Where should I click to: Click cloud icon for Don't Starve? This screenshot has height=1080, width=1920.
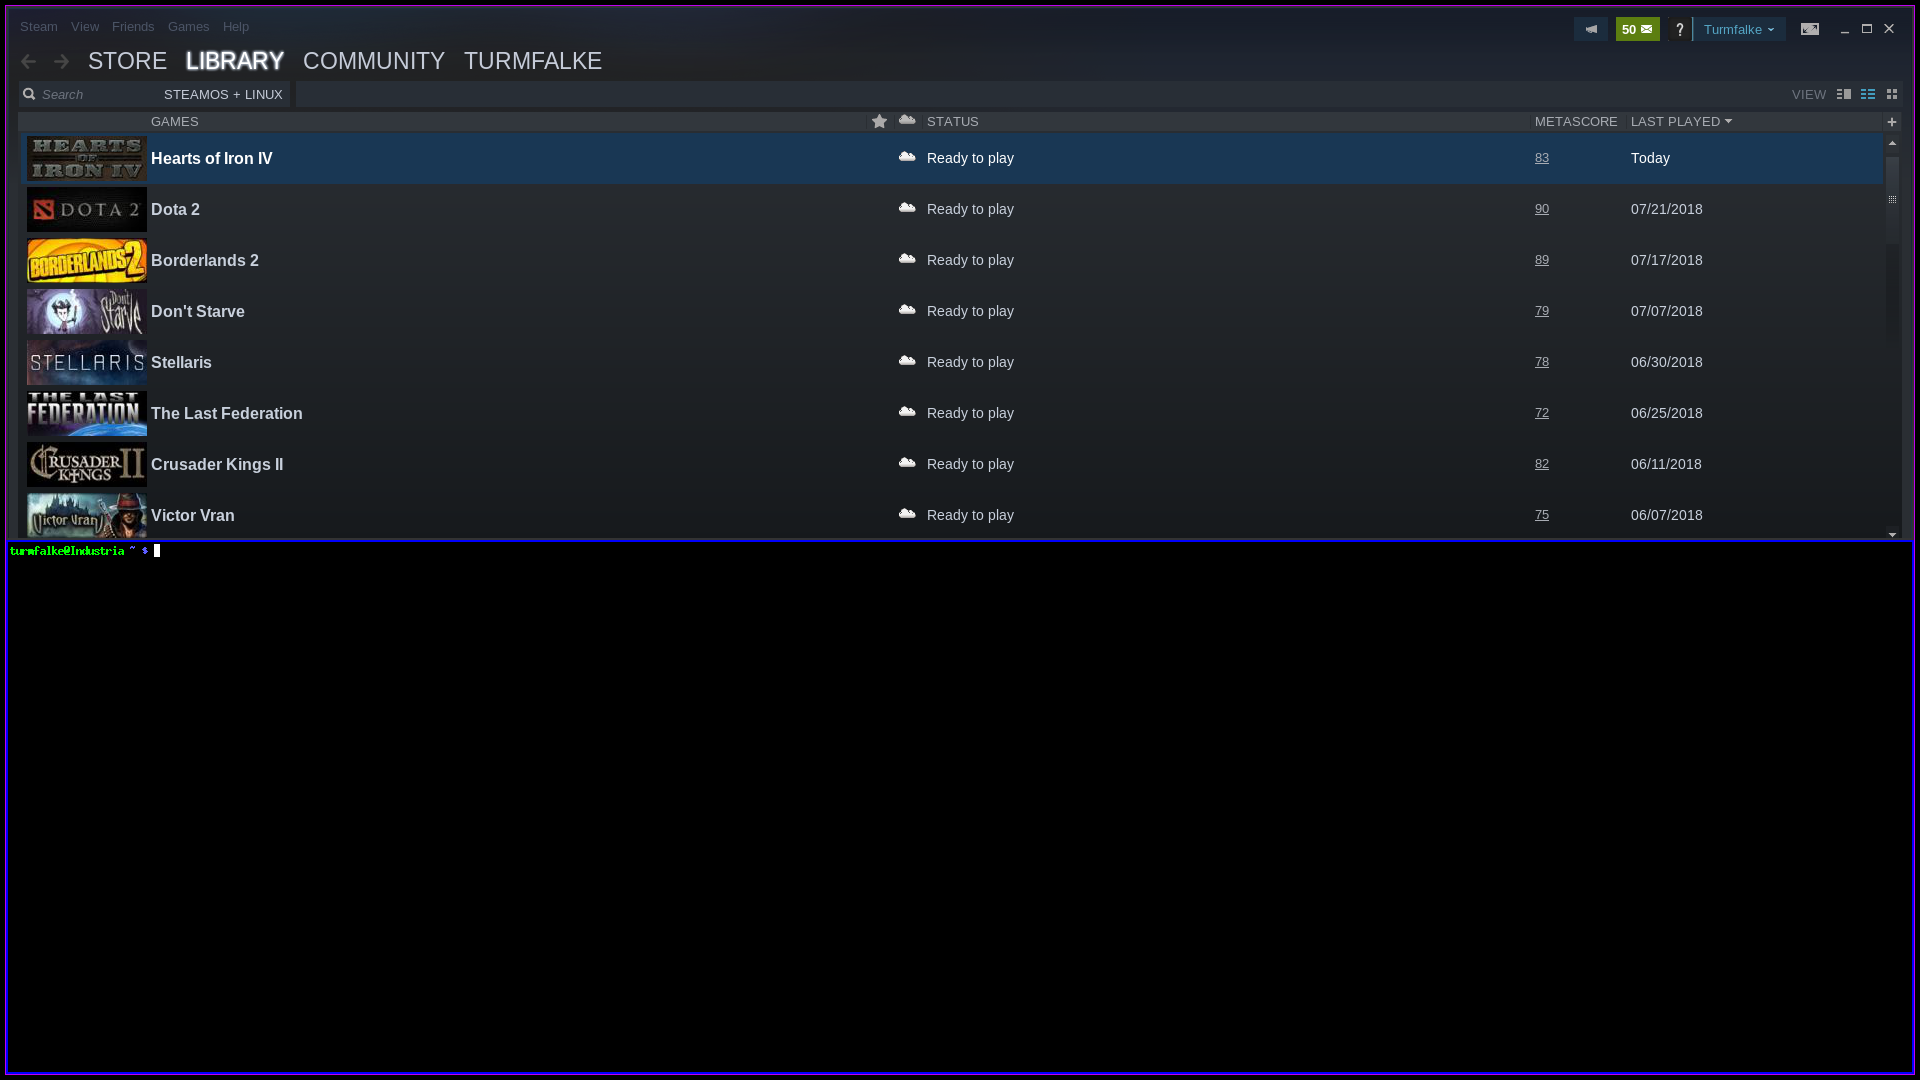907,310
